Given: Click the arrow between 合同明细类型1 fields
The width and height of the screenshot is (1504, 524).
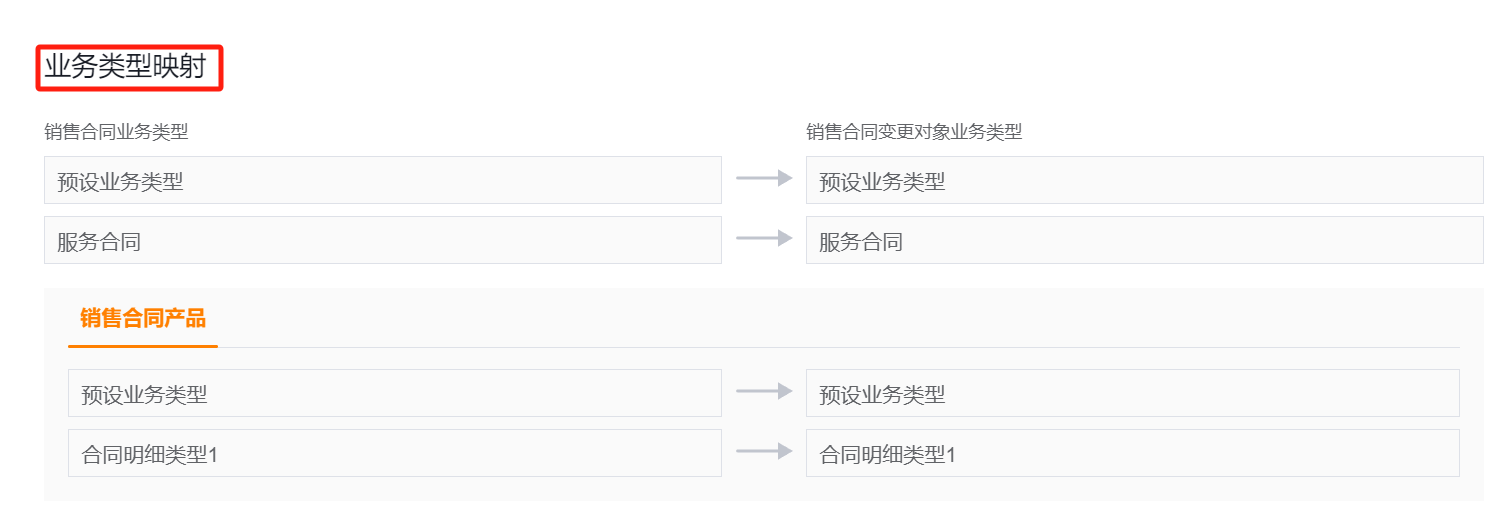Looking at the screenshot, I should (764, 452).
